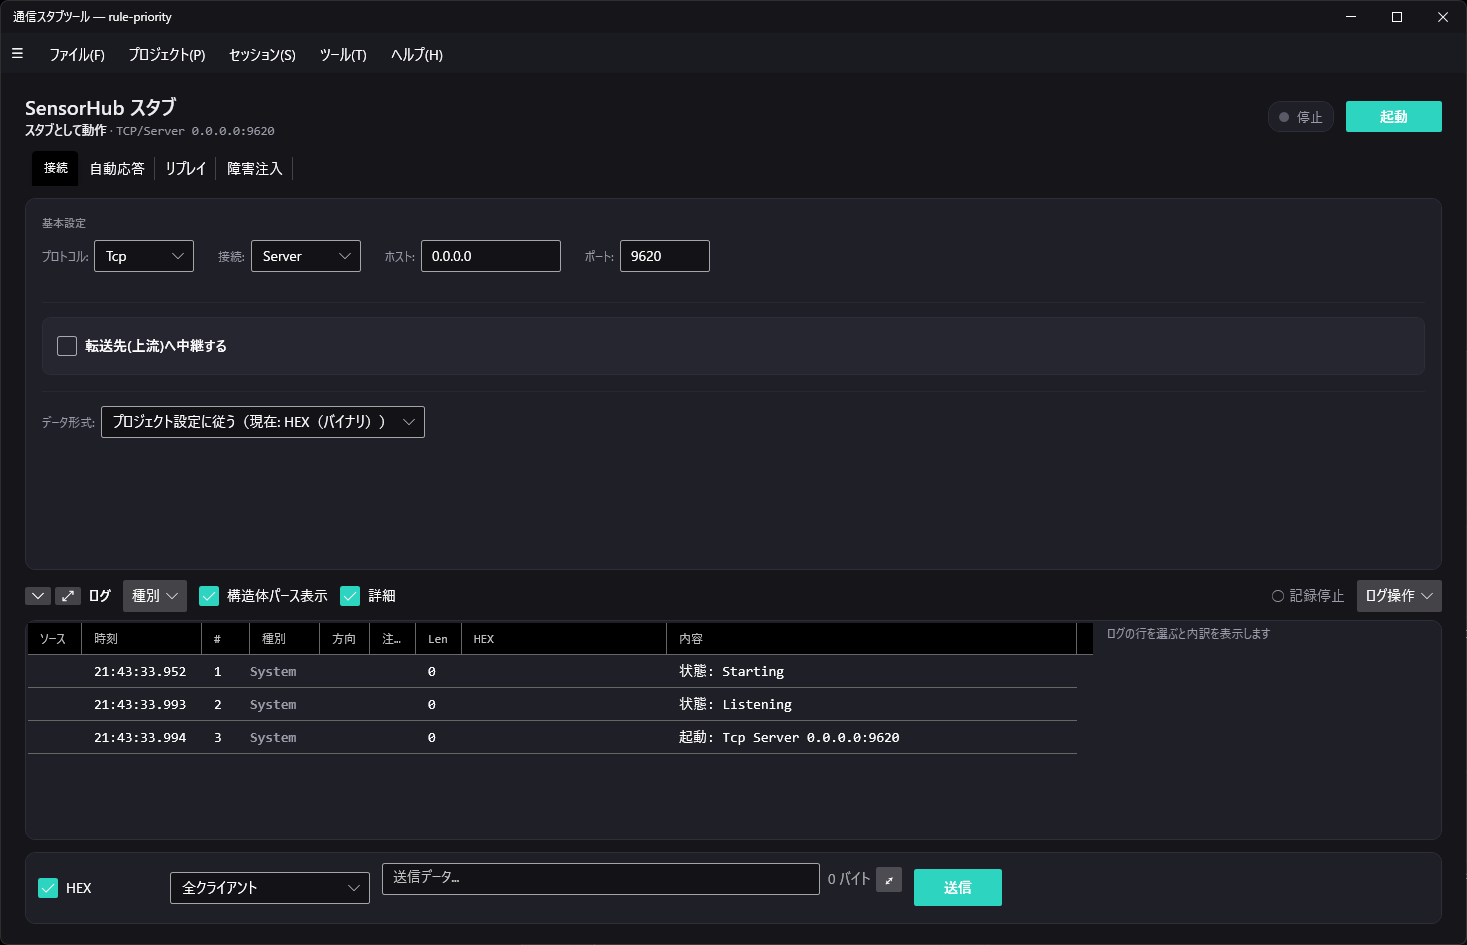Click the SensorHub スタブ title
This screenshot has width=1467, height=945.
click(x=100, y=108)
